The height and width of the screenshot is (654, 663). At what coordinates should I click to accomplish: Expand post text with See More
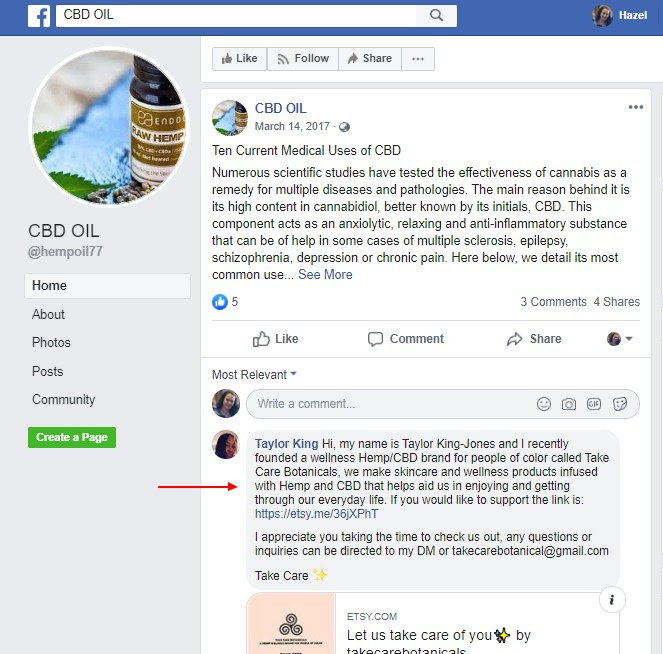point(325,274)
